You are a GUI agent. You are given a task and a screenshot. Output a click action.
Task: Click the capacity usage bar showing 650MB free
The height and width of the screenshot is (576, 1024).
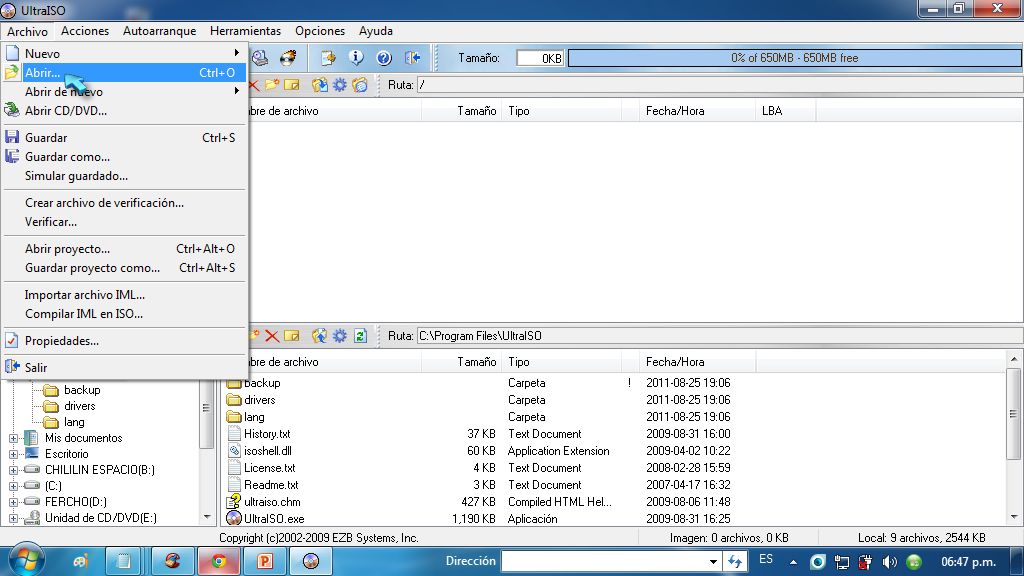(794, 58)
